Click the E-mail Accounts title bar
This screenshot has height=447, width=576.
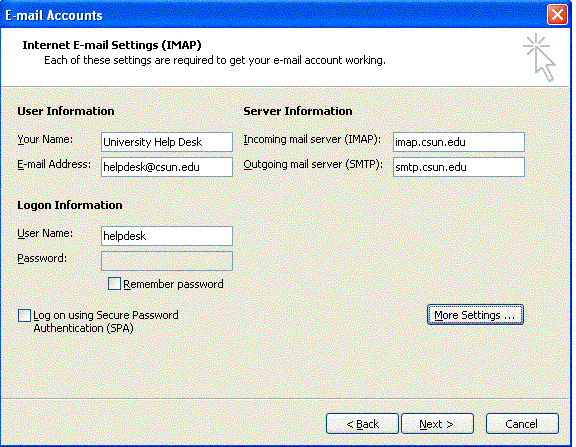(x=272, y=15)
